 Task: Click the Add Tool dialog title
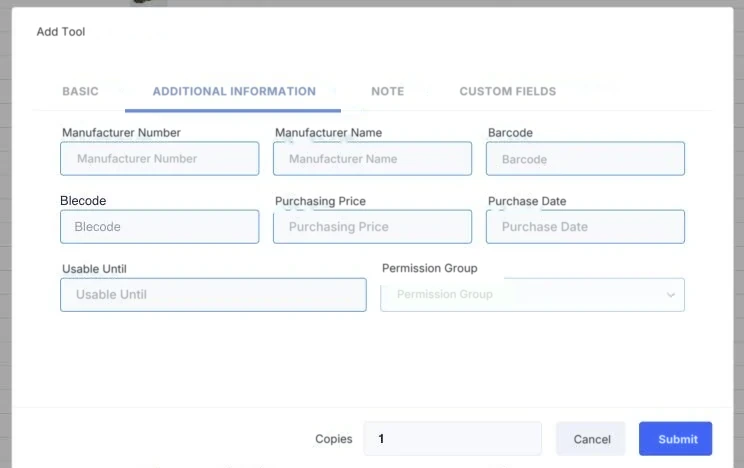[61, 32]
